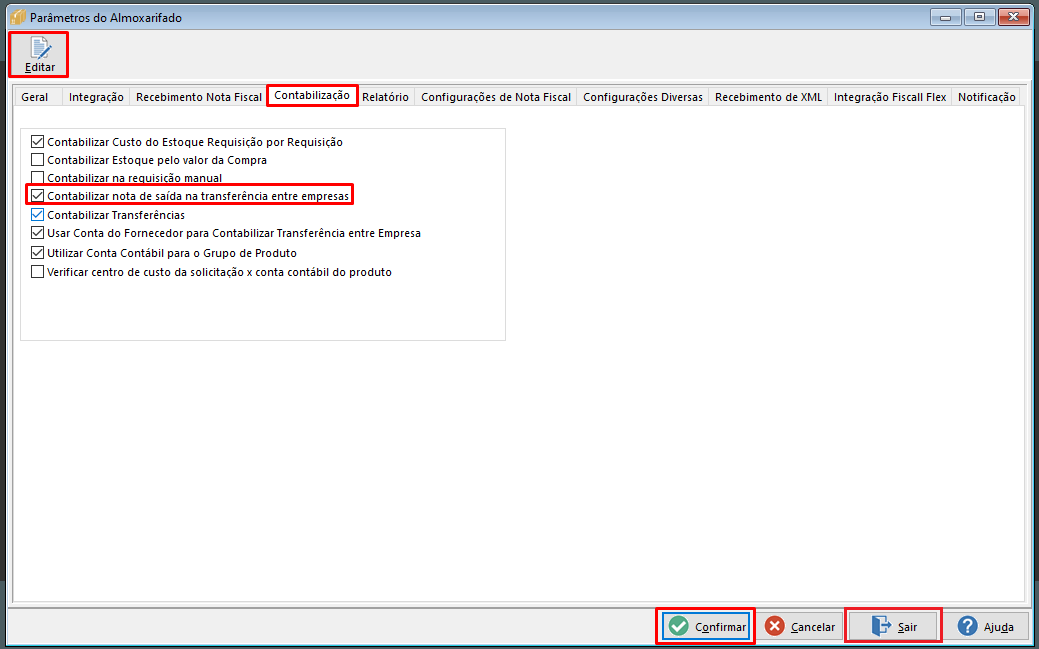
Task: Enable Contabilizar na requisição manual checkbox
Action: point(38,178)
